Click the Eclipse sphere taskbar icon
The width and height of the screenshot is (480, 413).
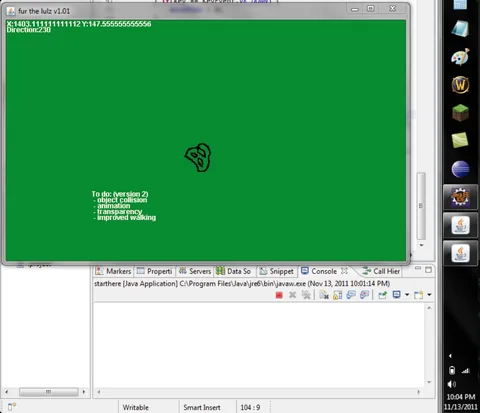[x=460, y=169]
